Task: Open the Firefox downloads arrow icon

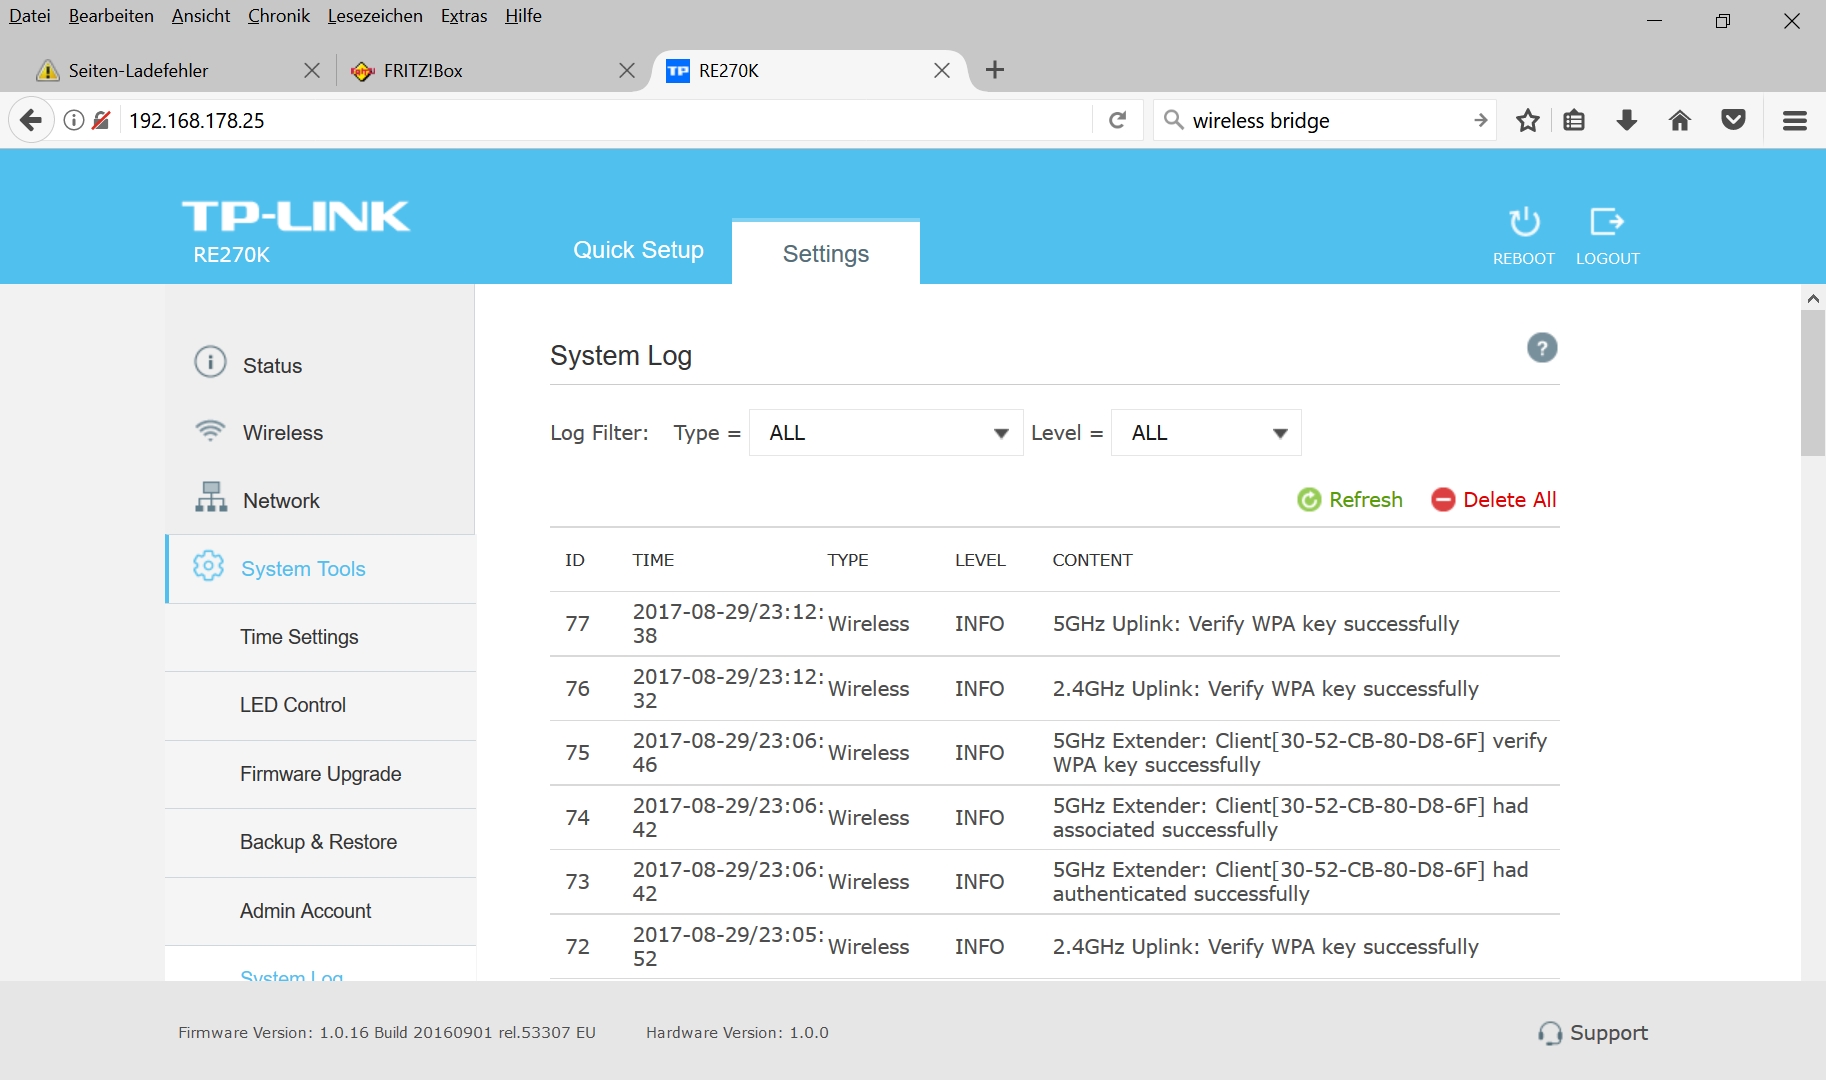Action: pos(1627,121)
